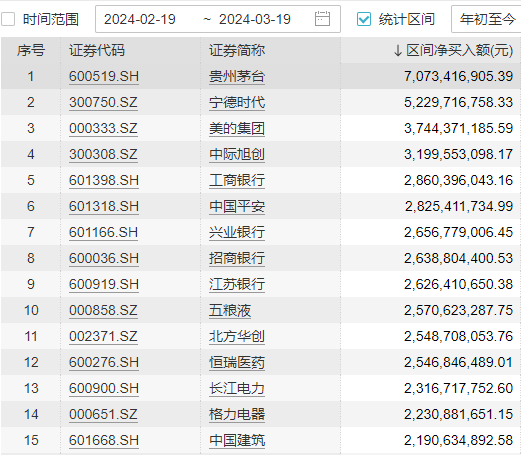
Task: Select net buy value 2,230,881,651.15
Action: click(x=458, y=414)
